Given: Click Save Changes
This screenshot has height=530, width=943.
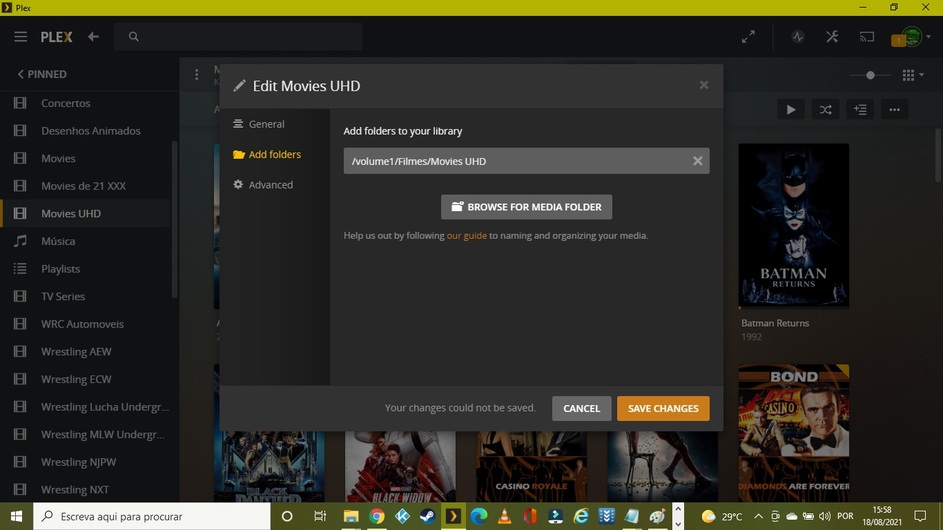Looking at the screenshot, I should (x=663, y=408).
